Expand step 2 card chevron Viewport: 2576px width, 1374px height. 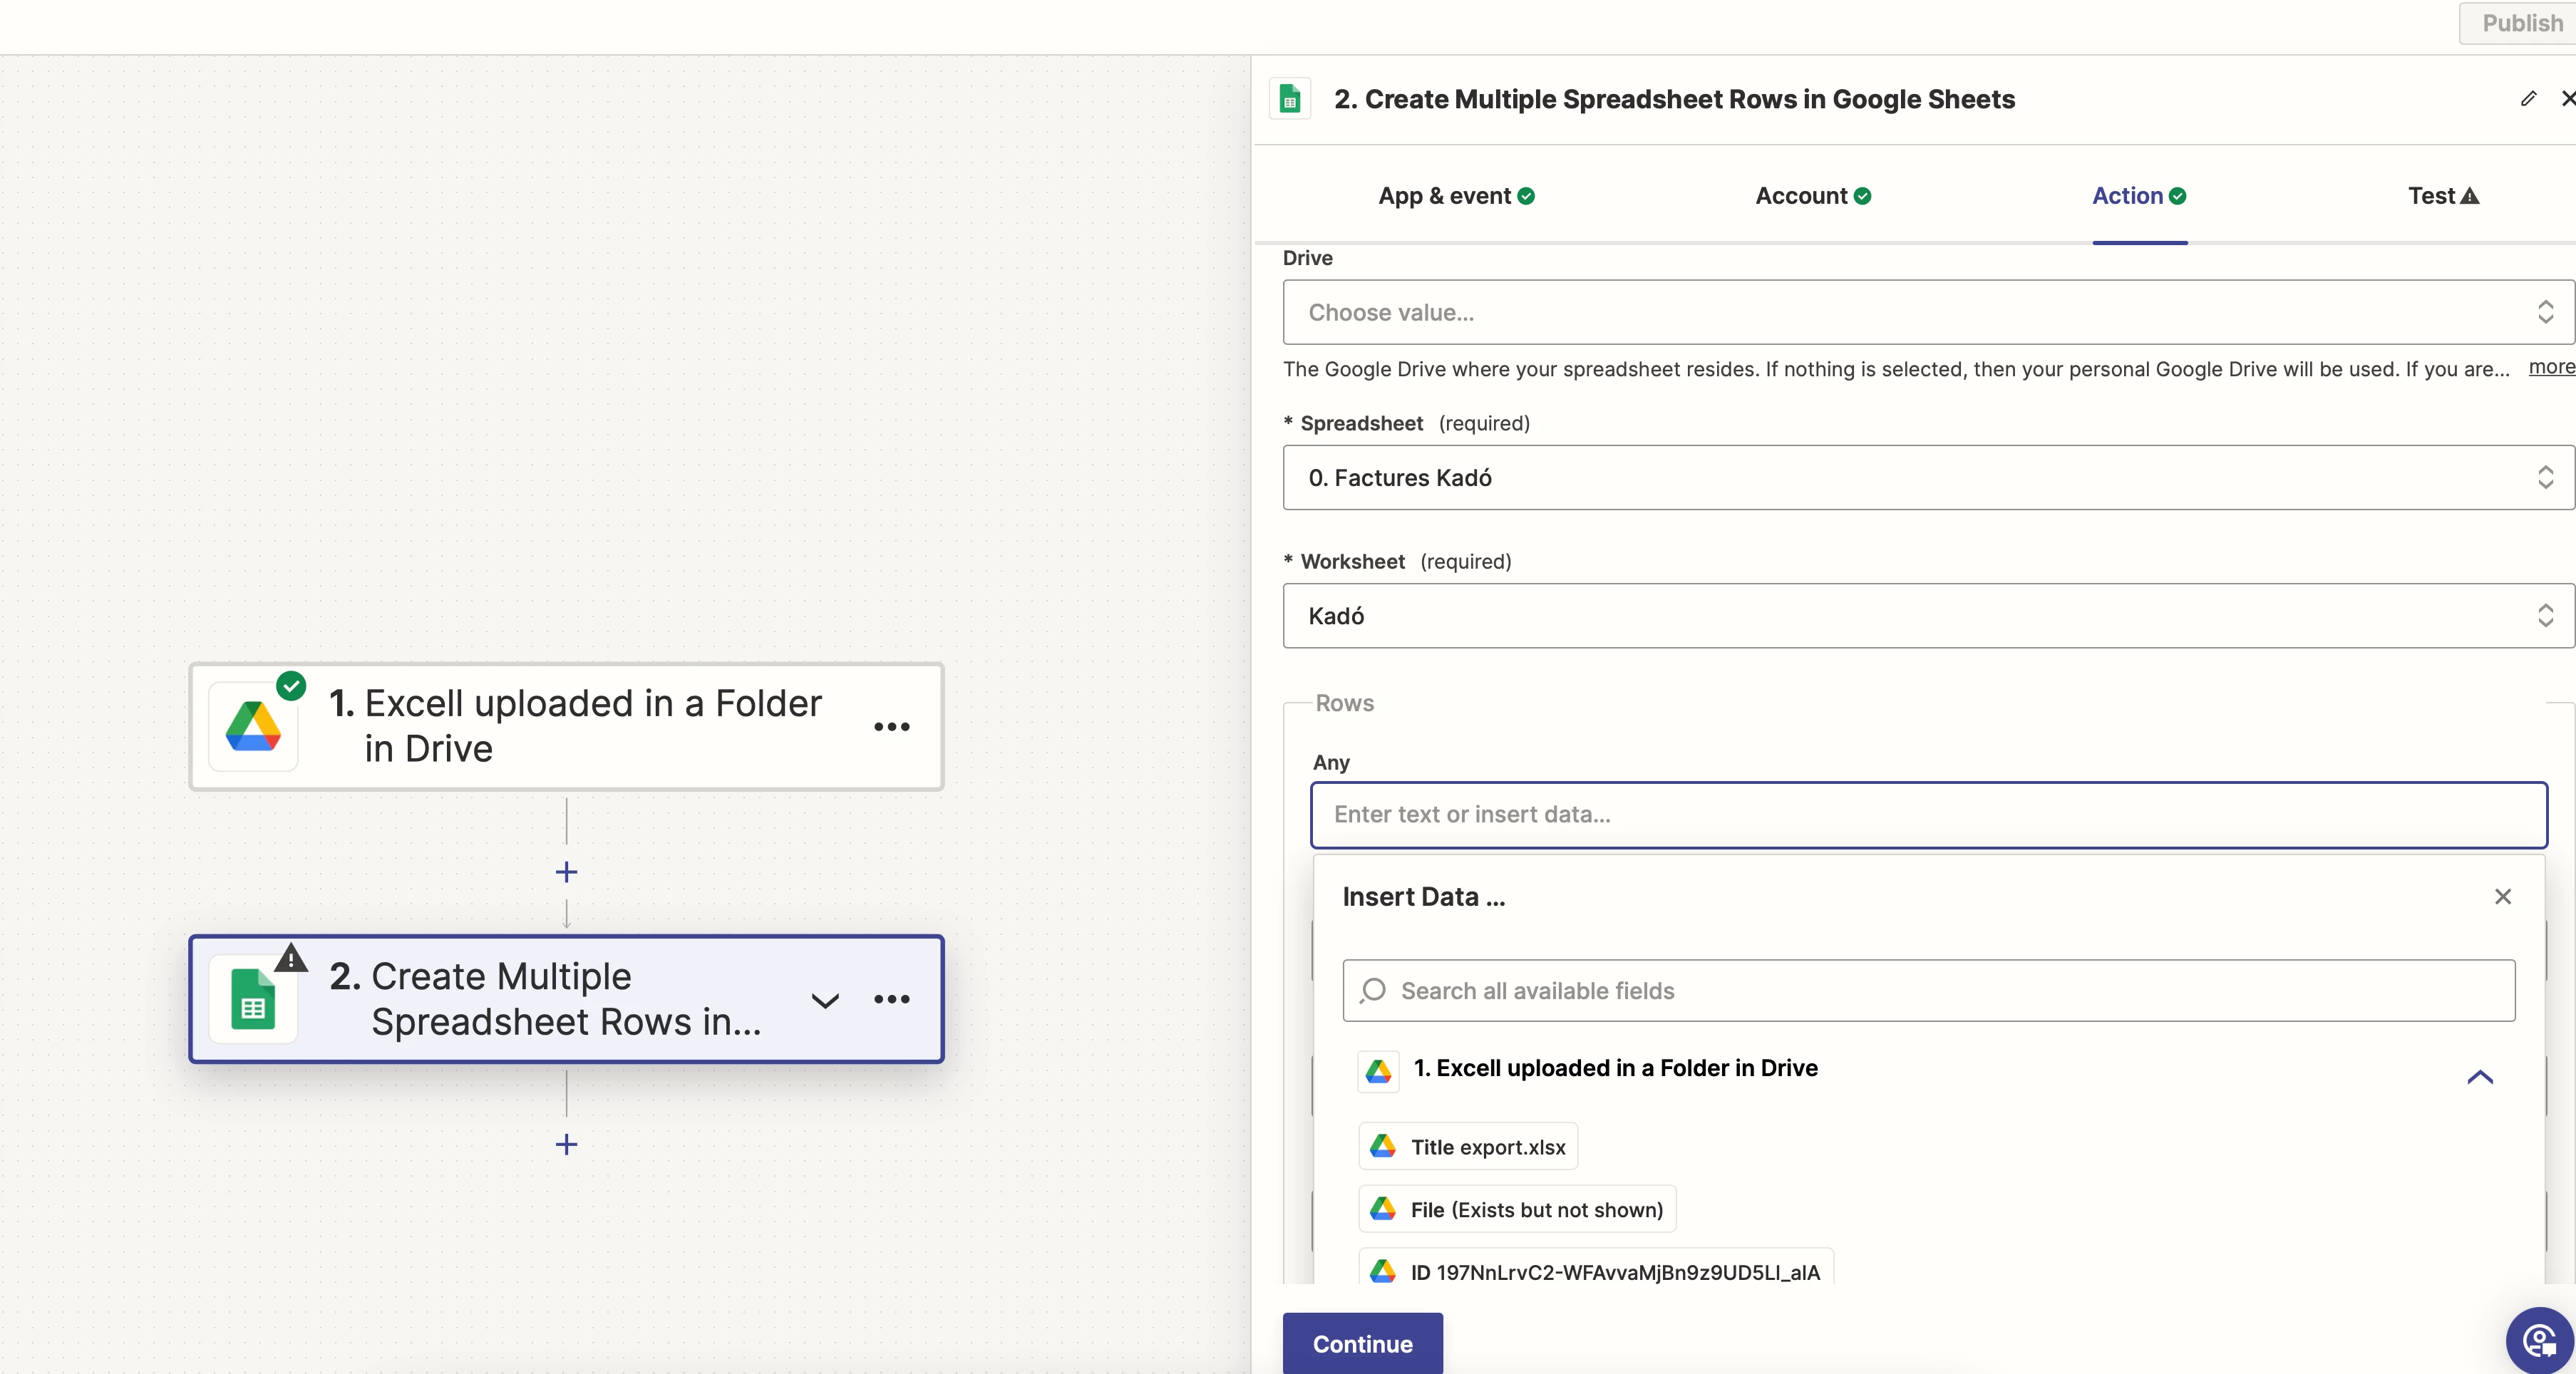(x=825, y=1000)
